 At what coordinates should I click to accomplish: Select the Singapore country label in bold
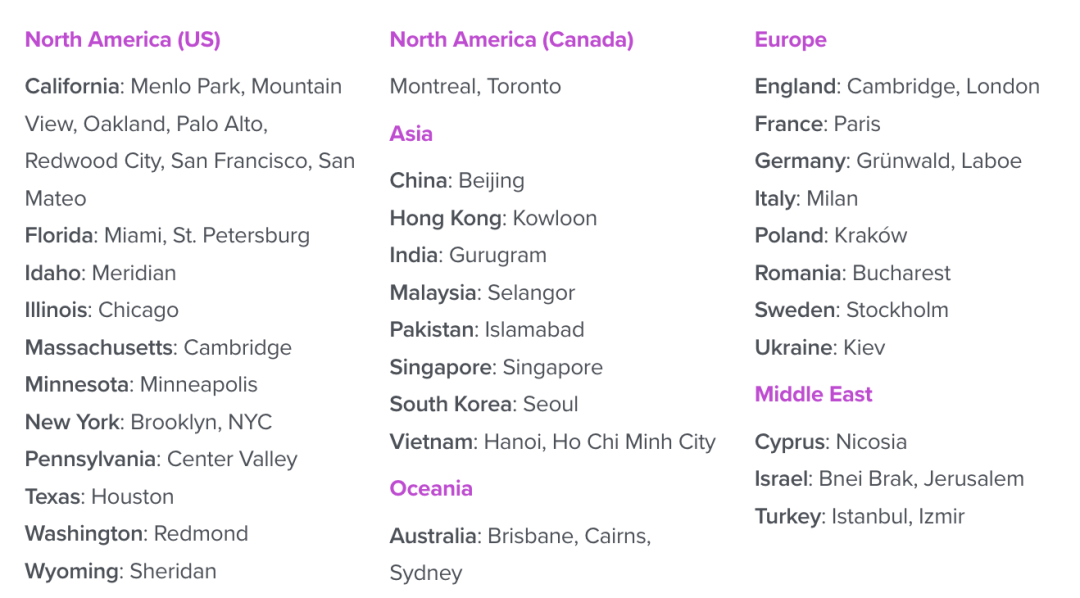pyautogui.click(x=441, y=367)
